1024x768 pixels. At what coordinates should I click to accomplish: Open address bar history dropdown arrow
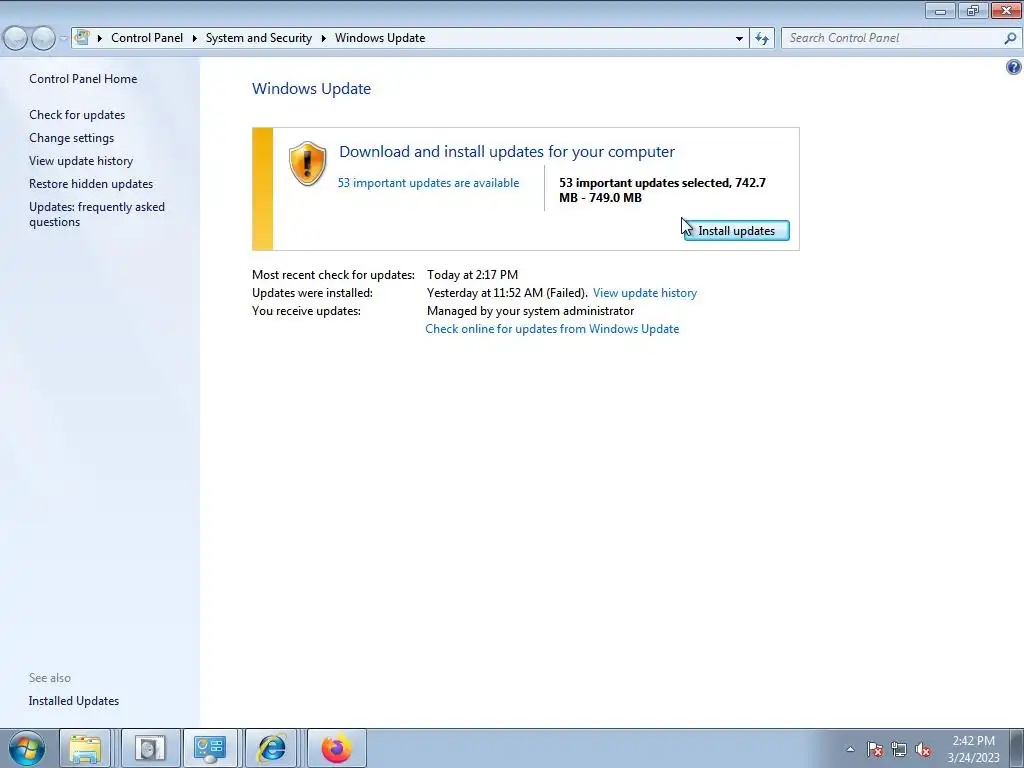point(739,39)
